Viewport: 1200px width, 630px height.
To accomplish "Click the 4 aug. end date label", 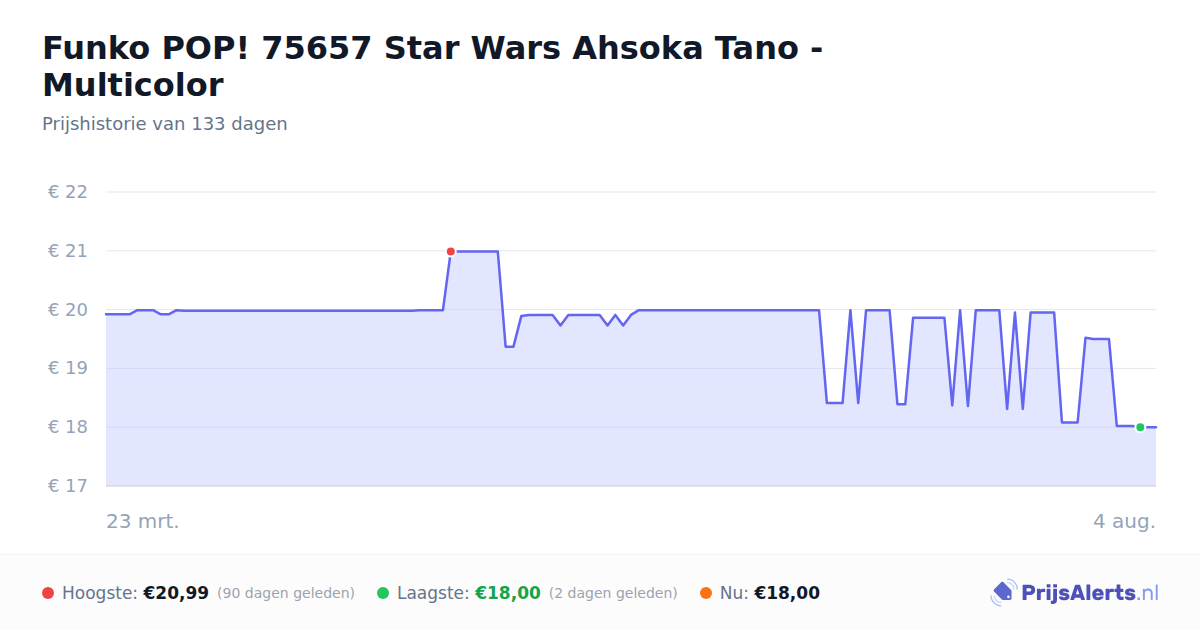I will [x=1124, y=521].
